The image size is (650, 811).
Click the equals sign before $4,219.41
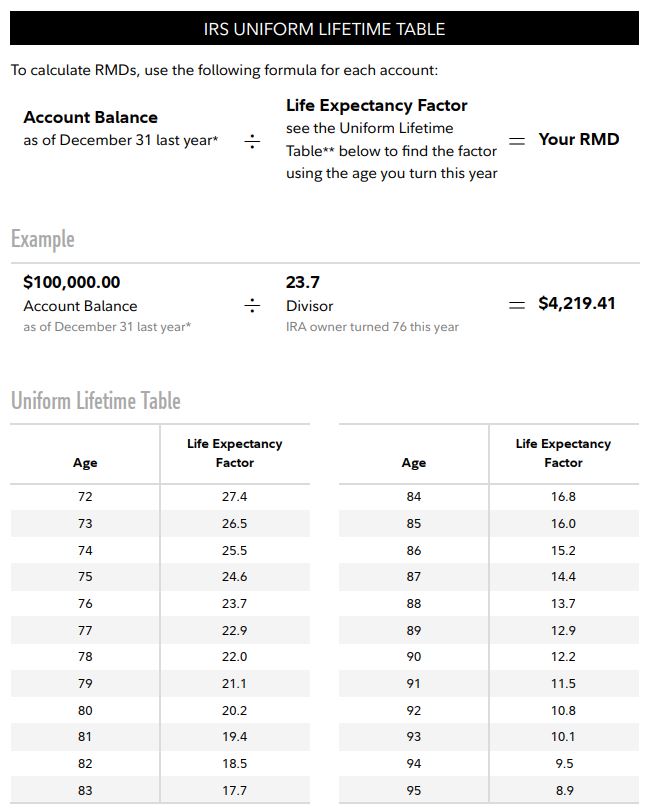(517, 305)
